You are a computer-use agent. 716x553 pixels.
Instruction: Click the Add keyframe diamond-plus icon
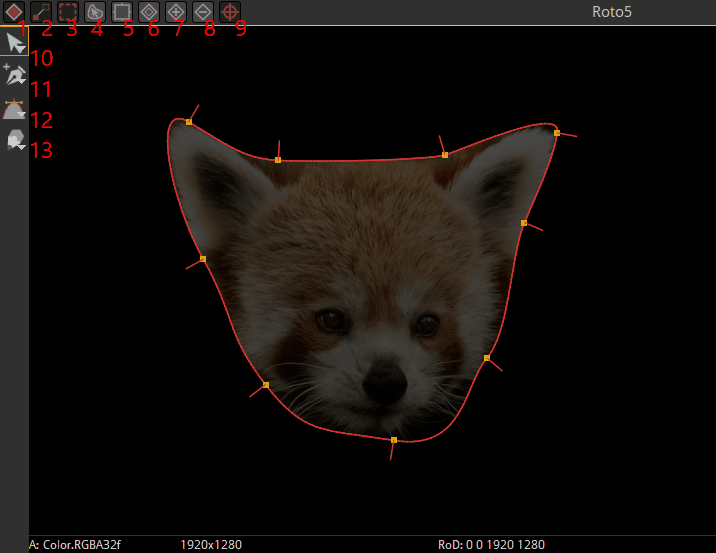[x=176, y=12]
